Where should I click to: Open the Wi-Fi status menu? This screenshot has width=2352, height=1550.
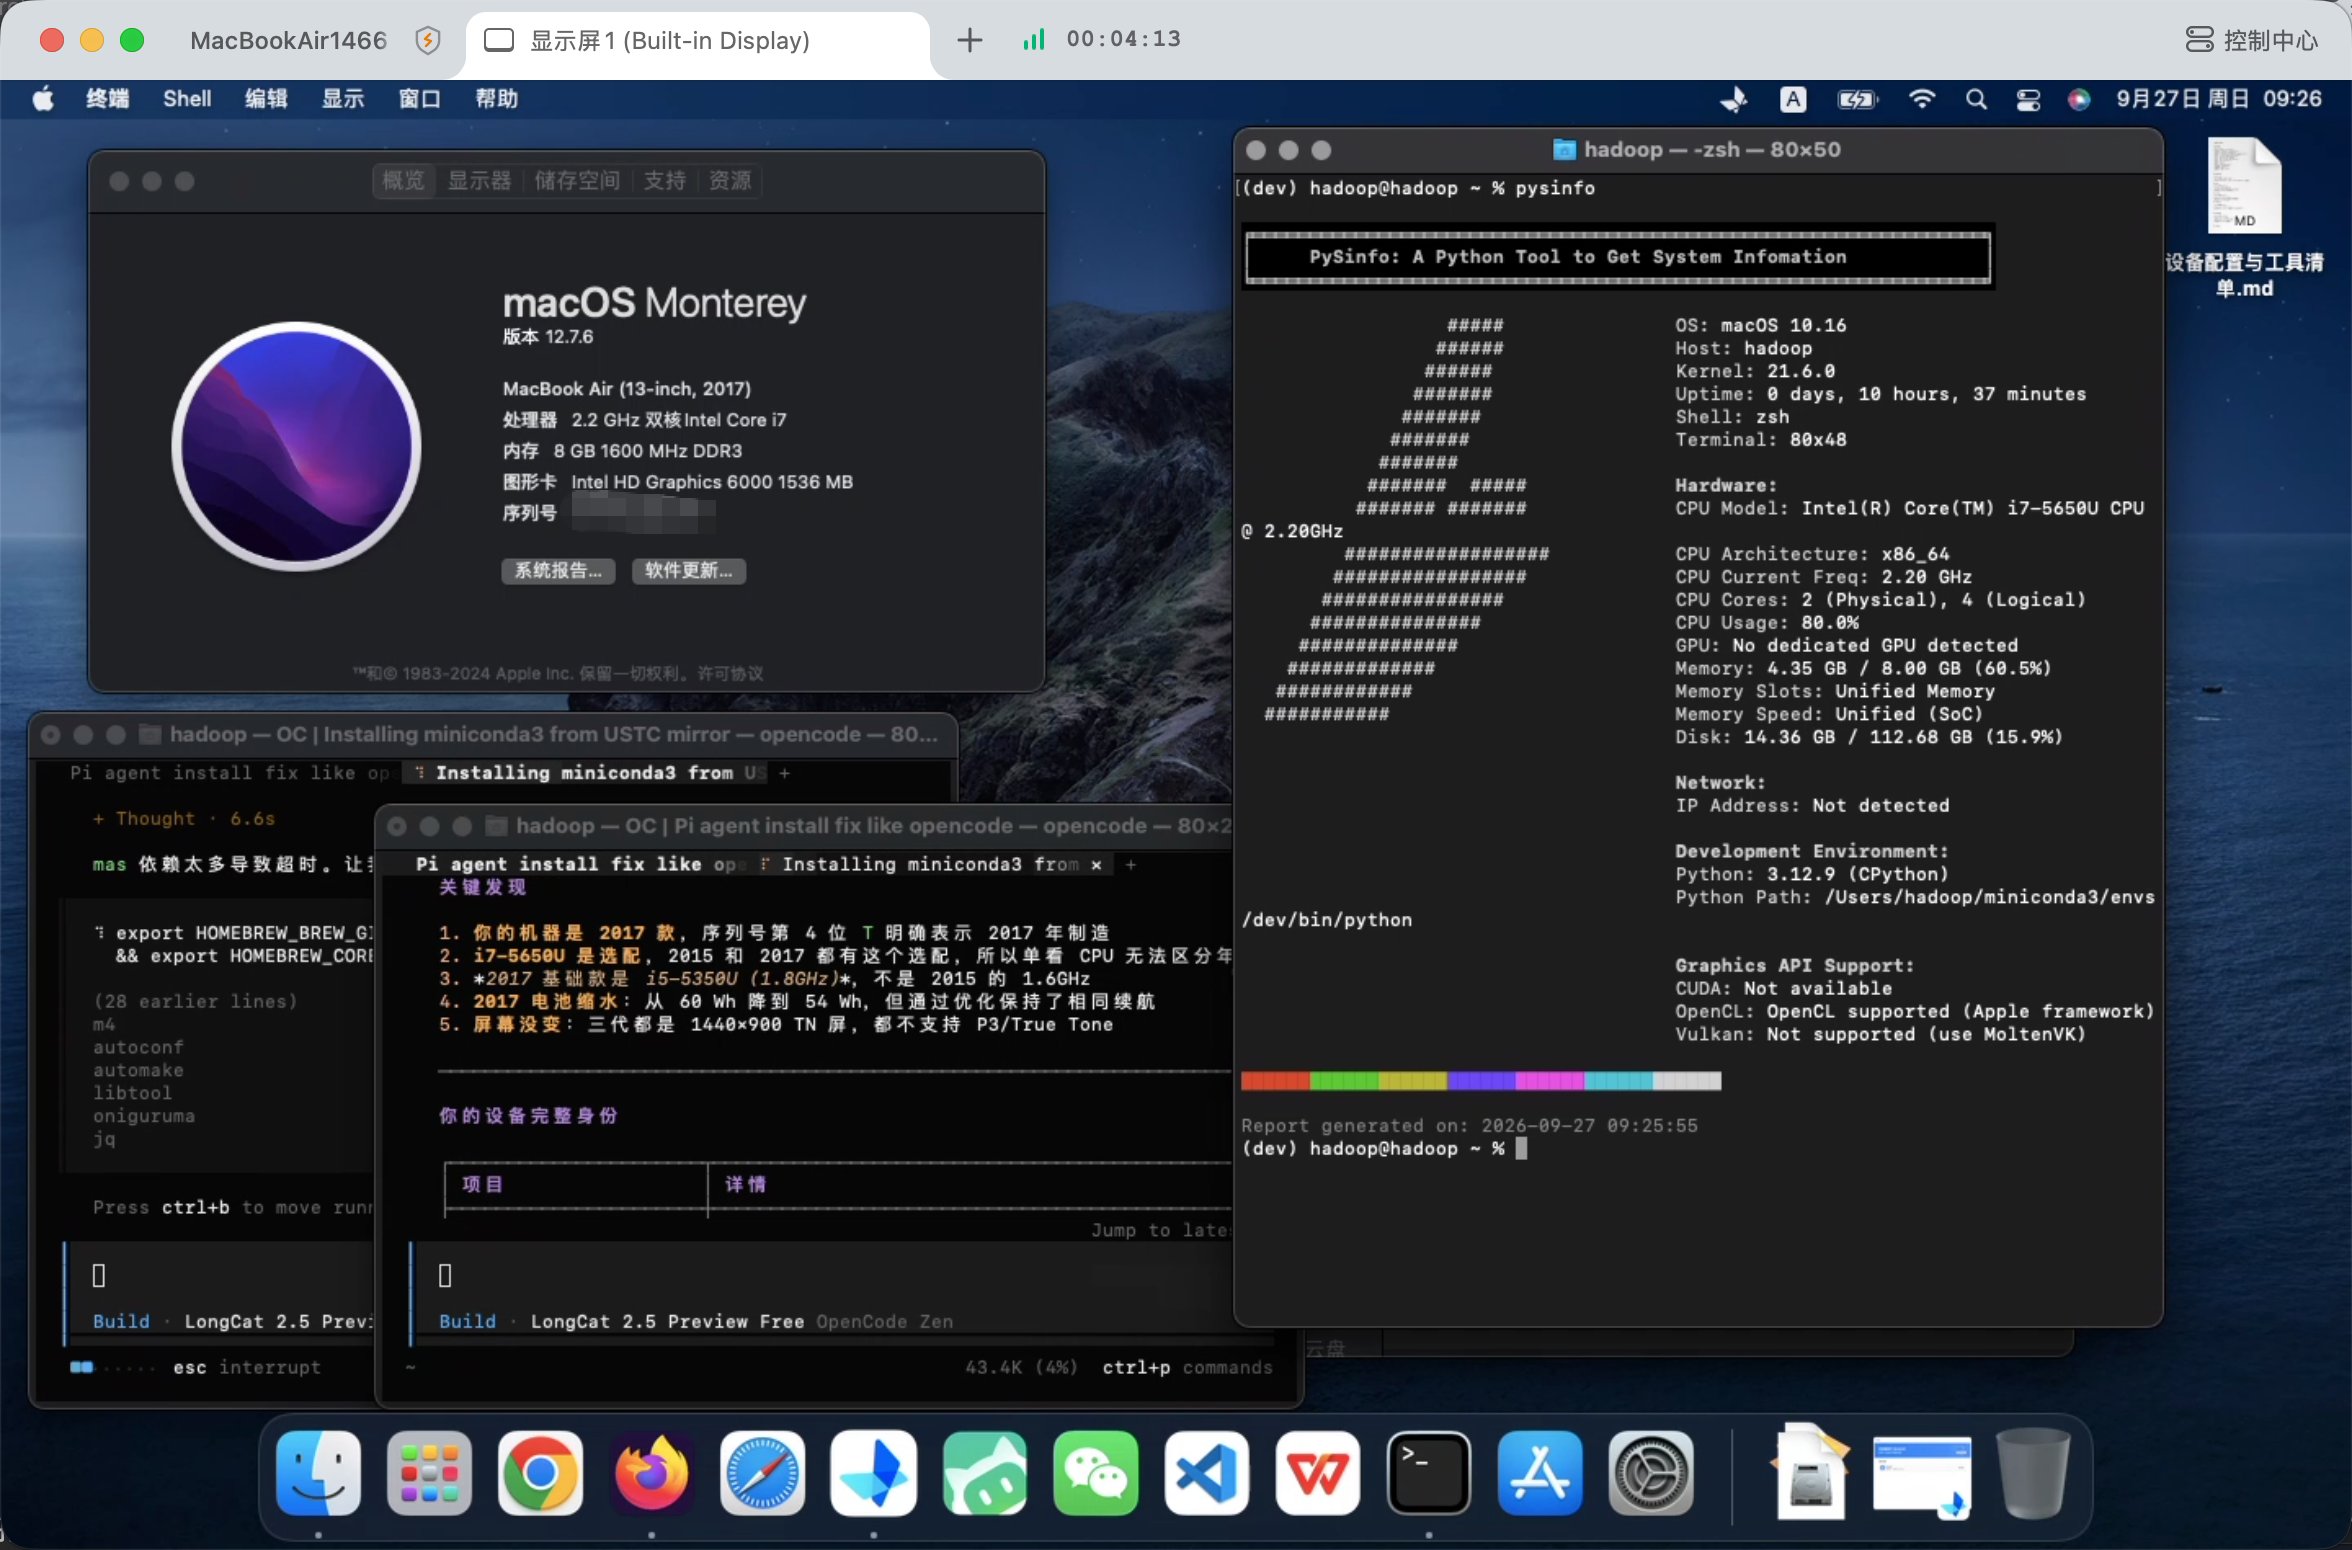click(x=1922, y=99)
